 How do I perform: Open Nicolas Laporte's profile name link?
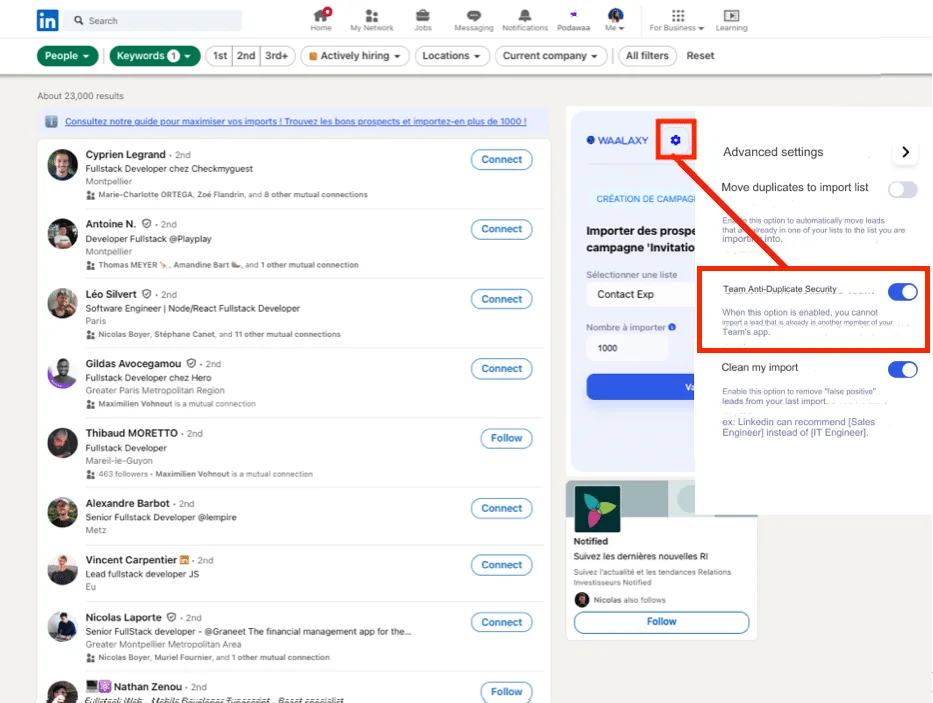point(123,617)
